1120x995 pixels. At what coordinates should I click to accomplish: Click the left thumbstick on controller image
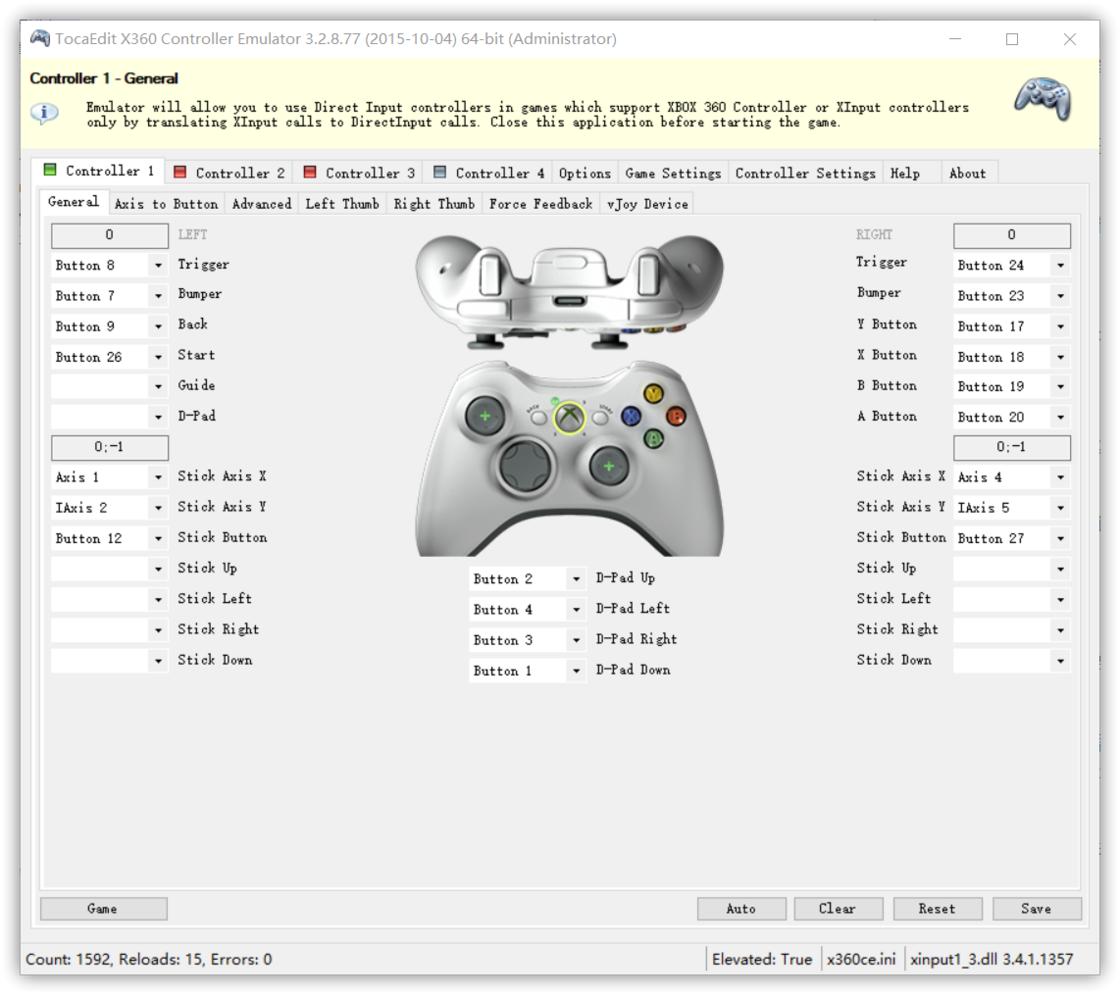click(484, 416)
